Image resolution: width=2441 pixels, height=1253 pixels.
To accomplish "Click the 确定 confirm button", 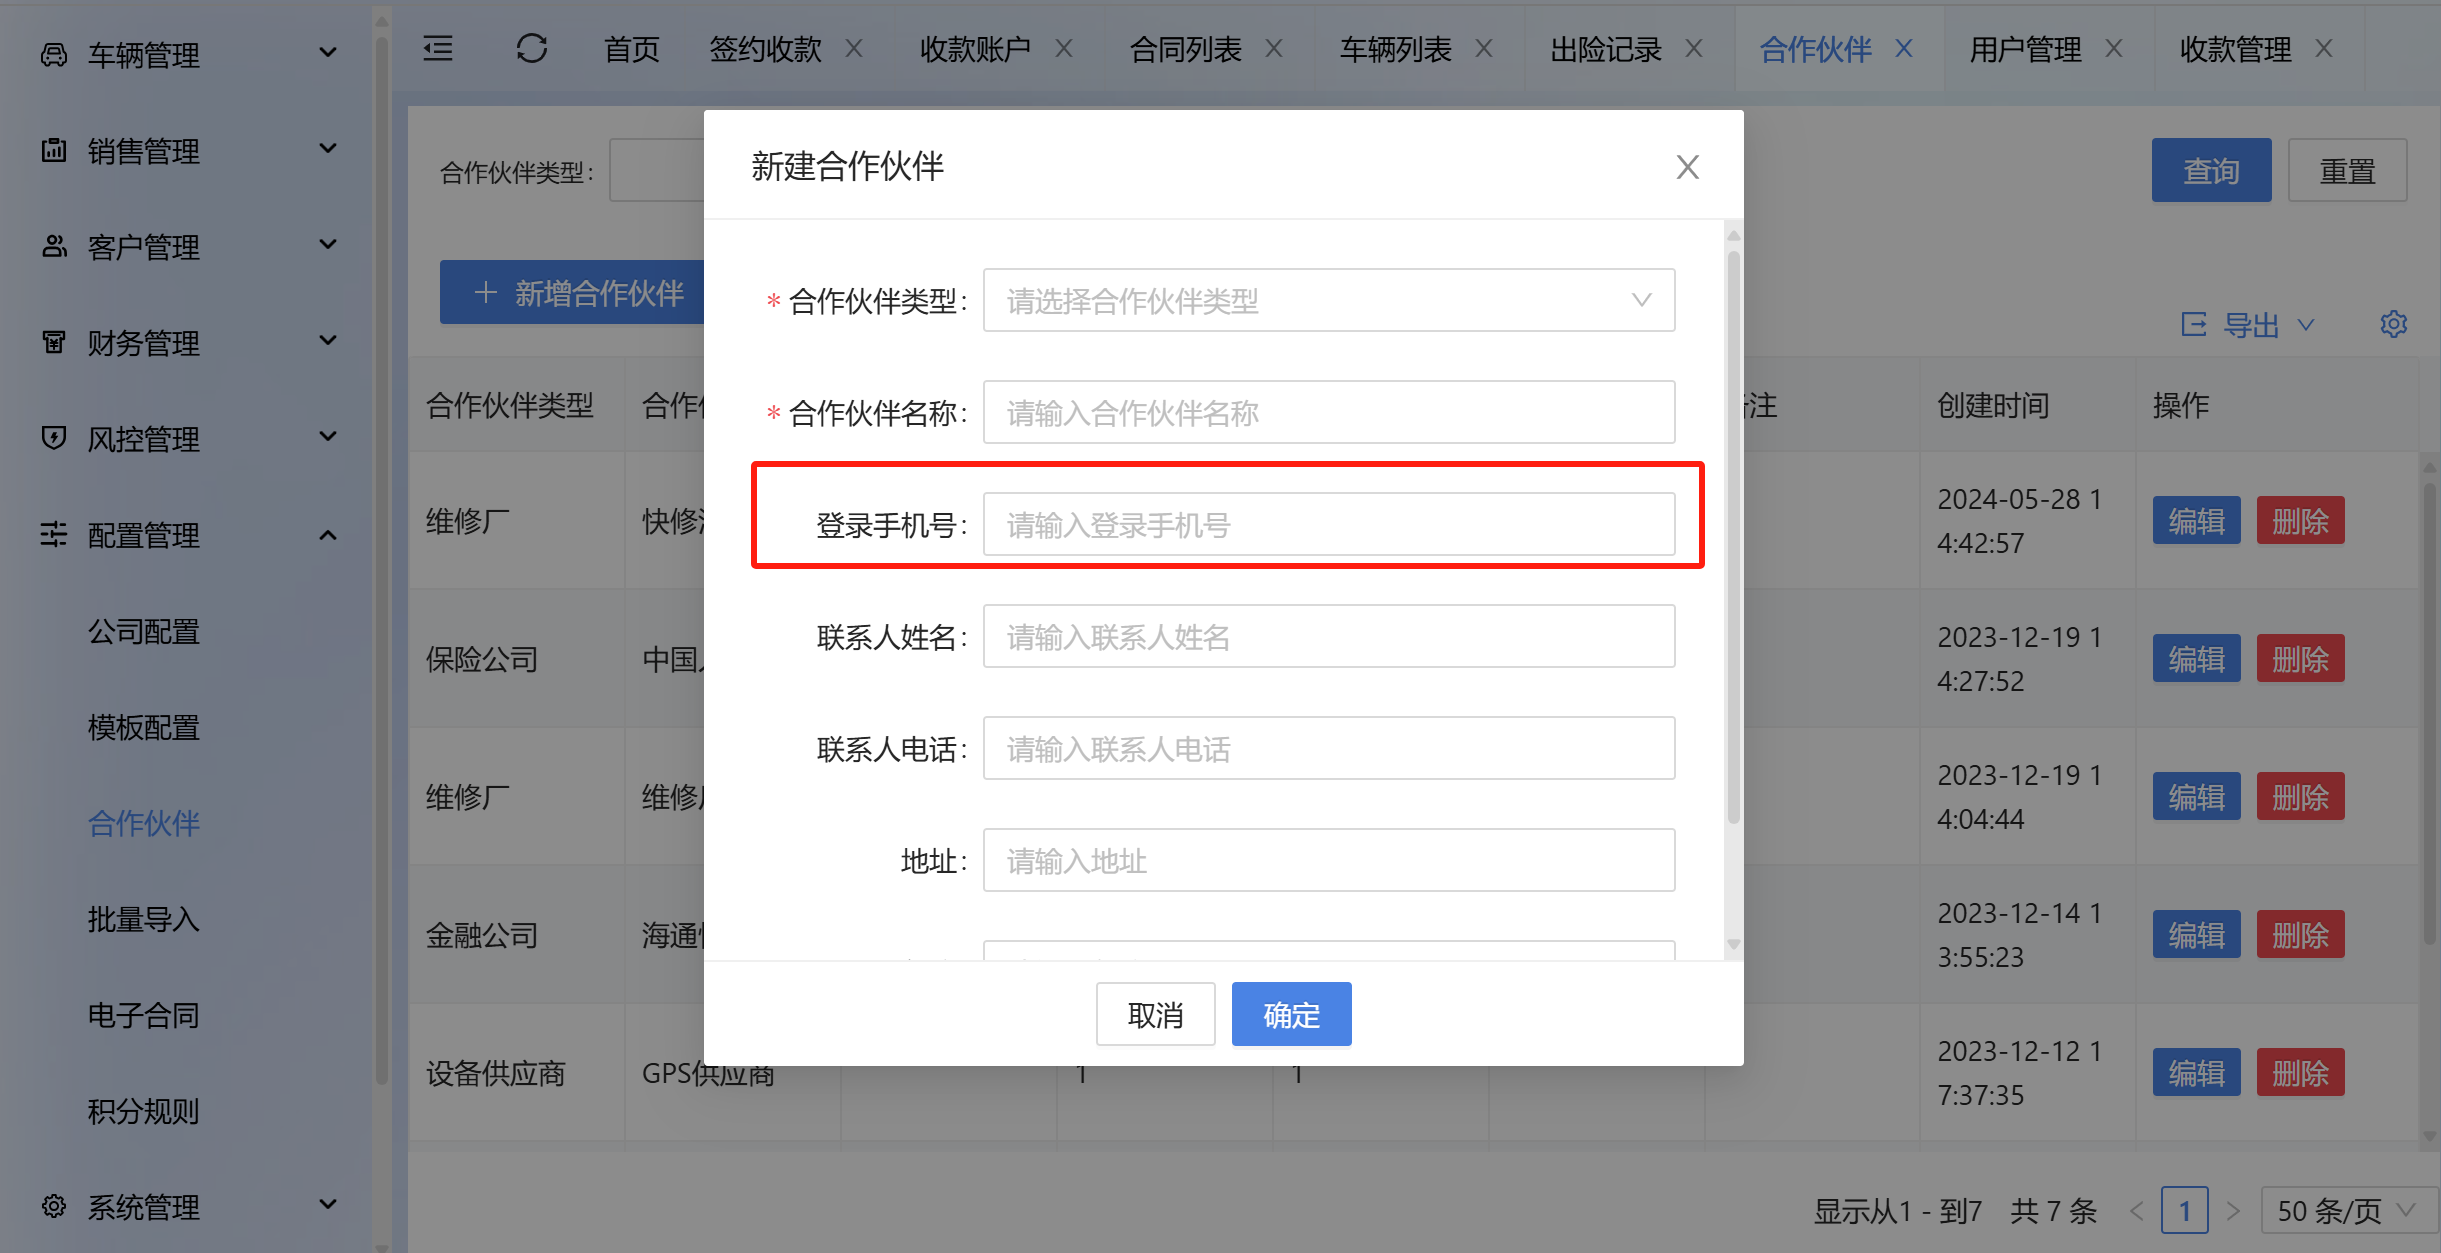I will pos(1291,1014).
